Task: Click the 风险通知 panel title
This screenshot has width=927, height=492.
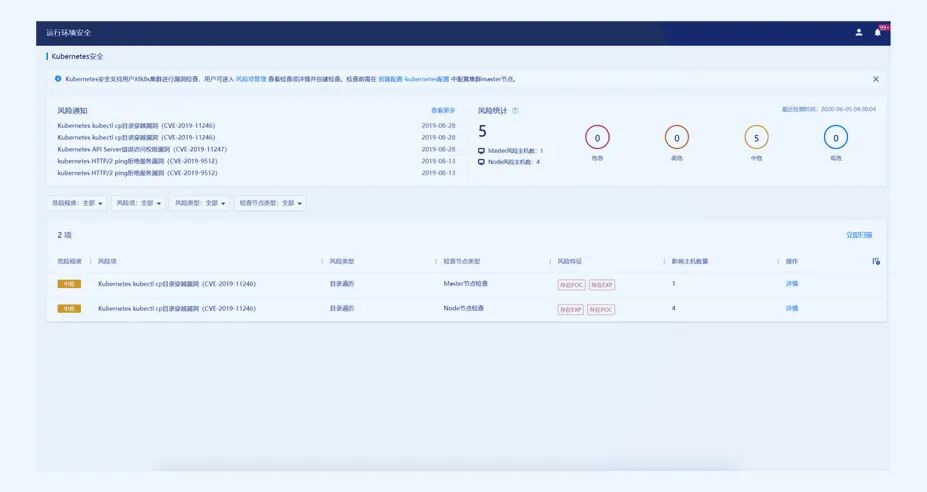Action: click(x=72, y=111)
